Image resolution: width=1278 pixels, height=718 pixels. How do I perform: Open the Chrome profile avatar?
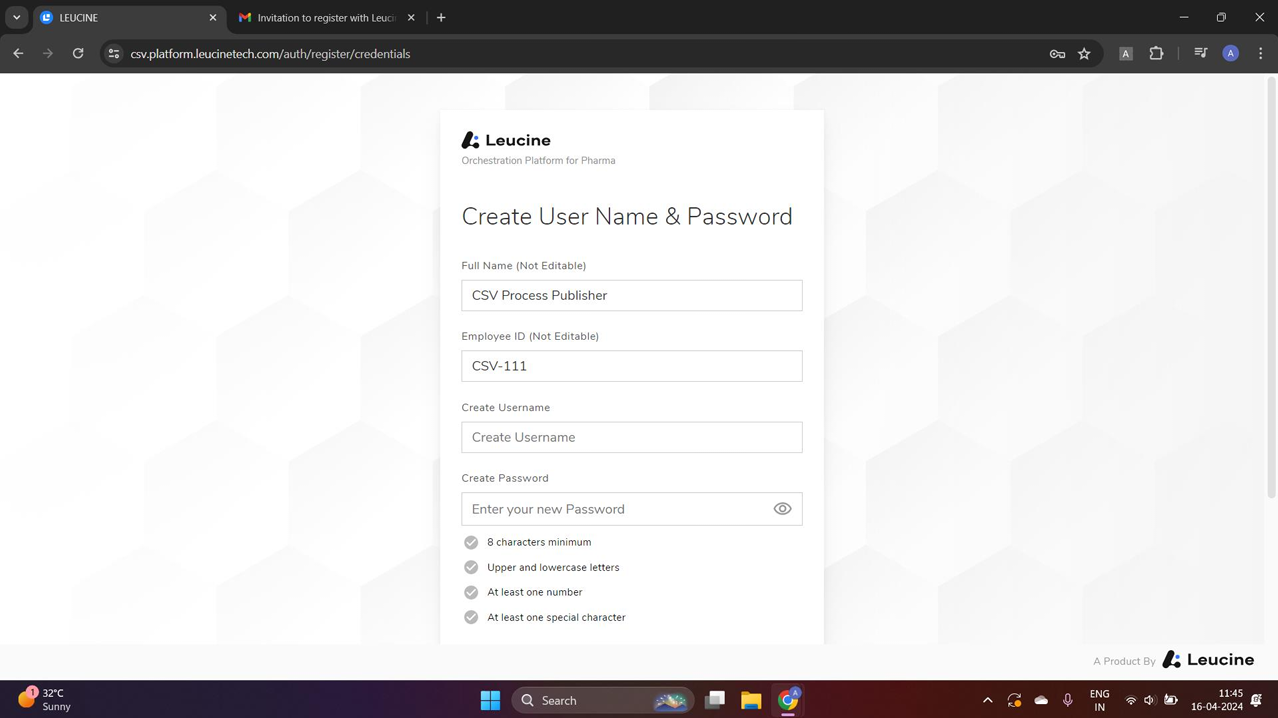[1231, 54]
